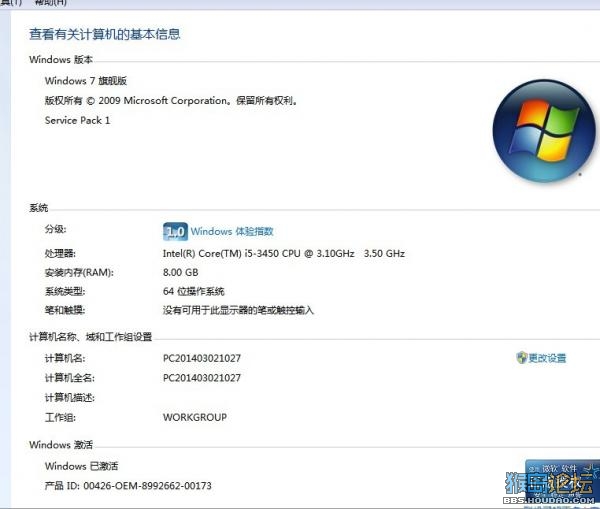This screenshot has width=600, height=509.
Task: Click the 更改设置 link
Action: [547, 358]
